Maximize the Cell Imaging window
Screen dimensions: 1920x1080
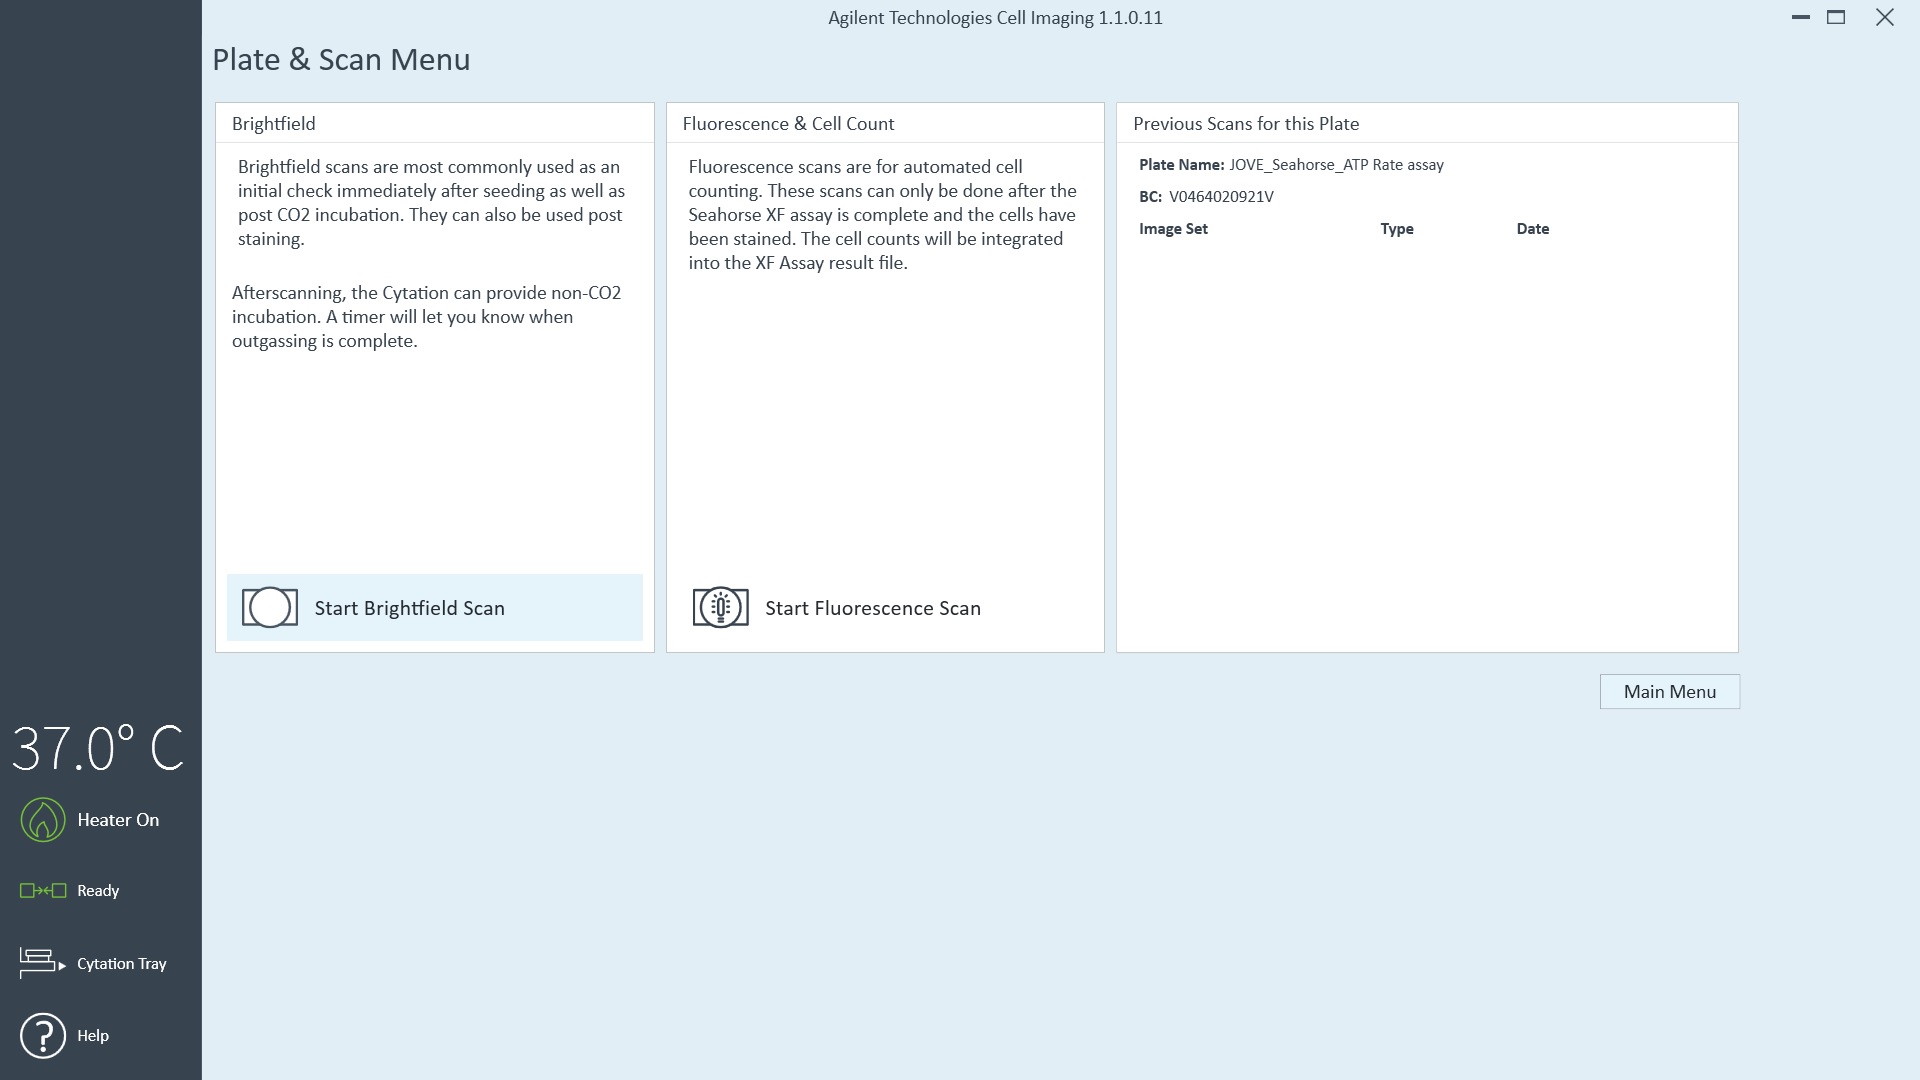coord(1836,17)
